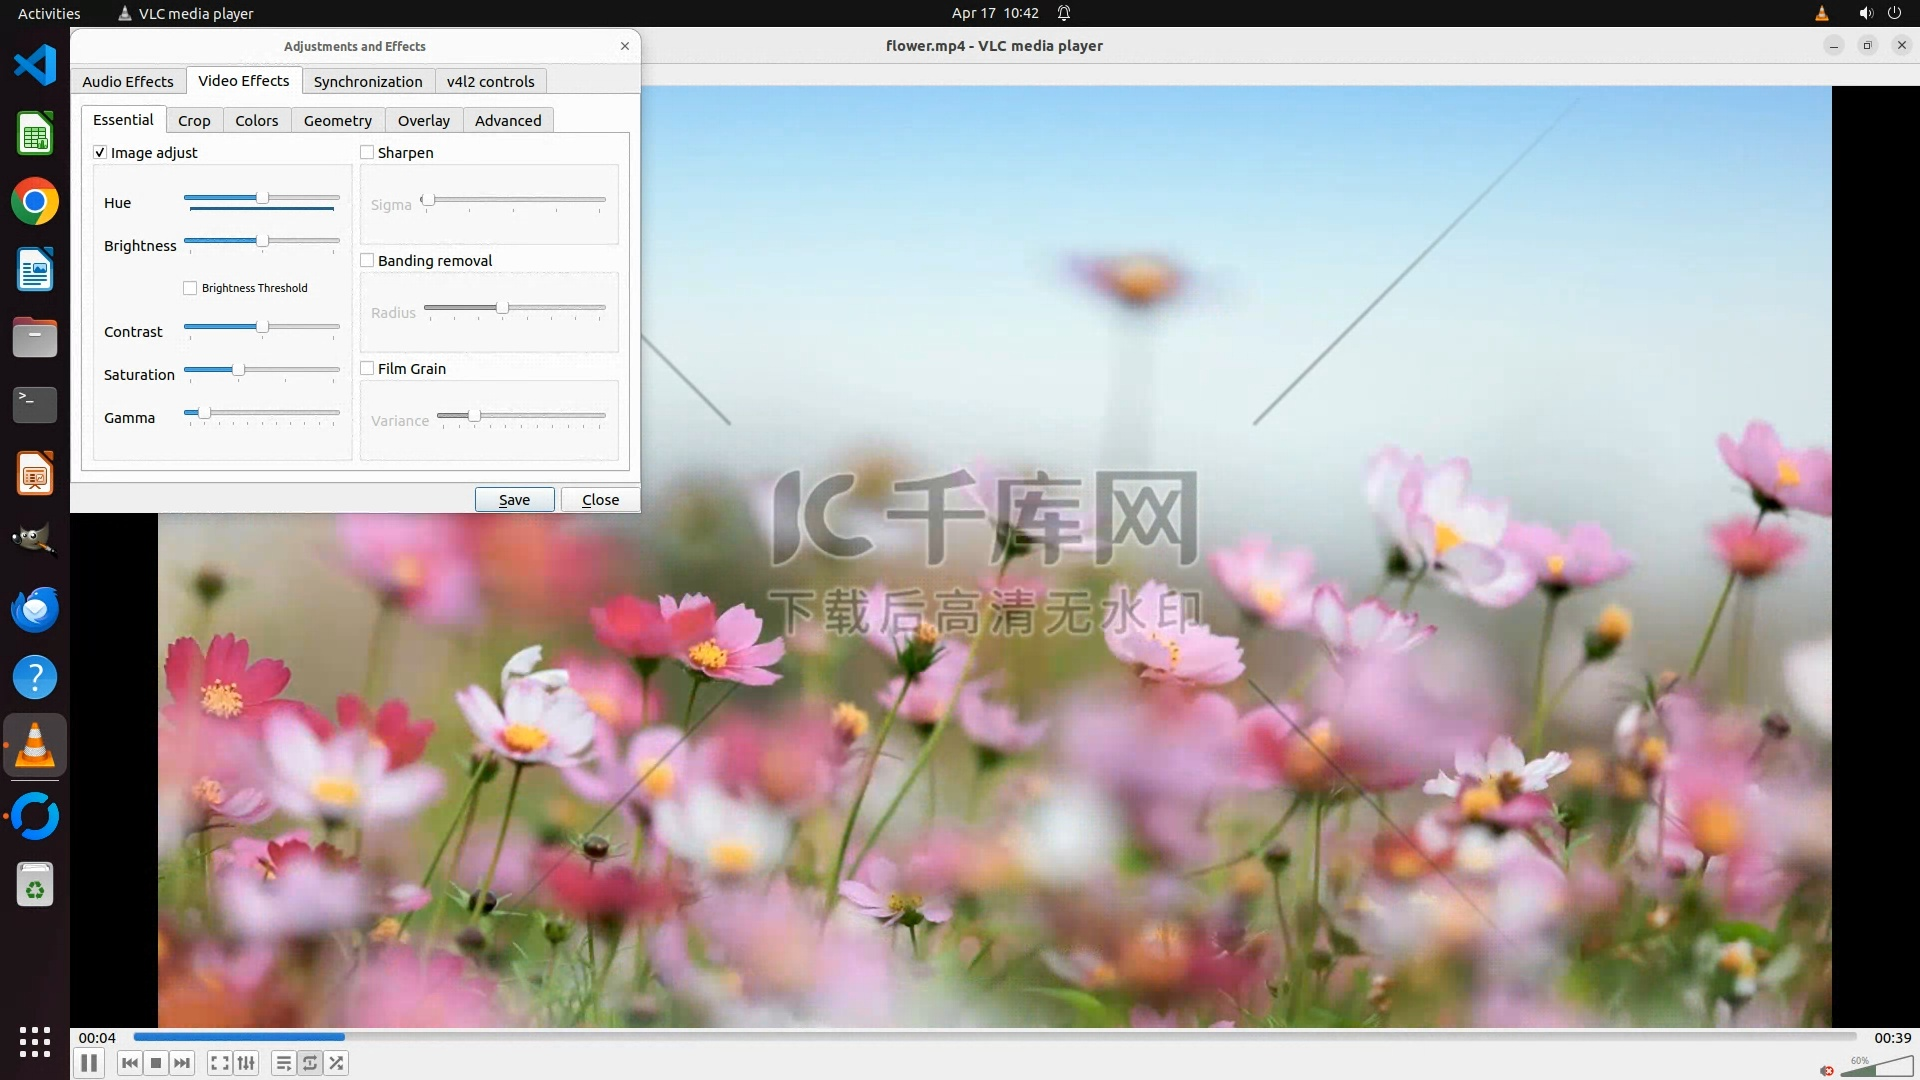Stop the video with stop button
1920x1080 pixels.
(x=156, y=1063)
